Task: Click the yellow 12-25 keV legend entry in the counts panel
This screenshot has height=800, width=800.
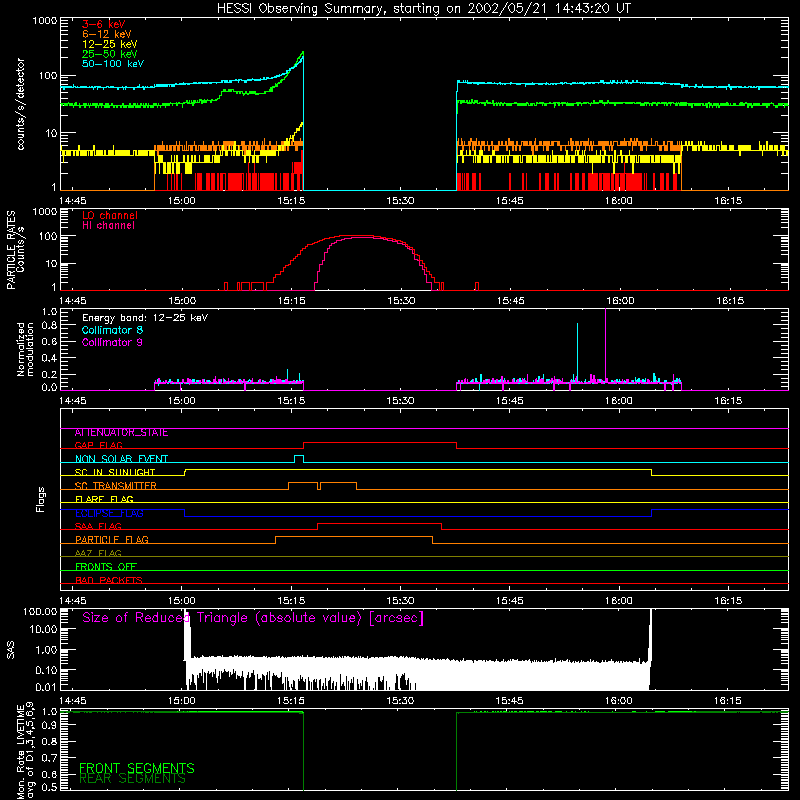Action: 110,44
